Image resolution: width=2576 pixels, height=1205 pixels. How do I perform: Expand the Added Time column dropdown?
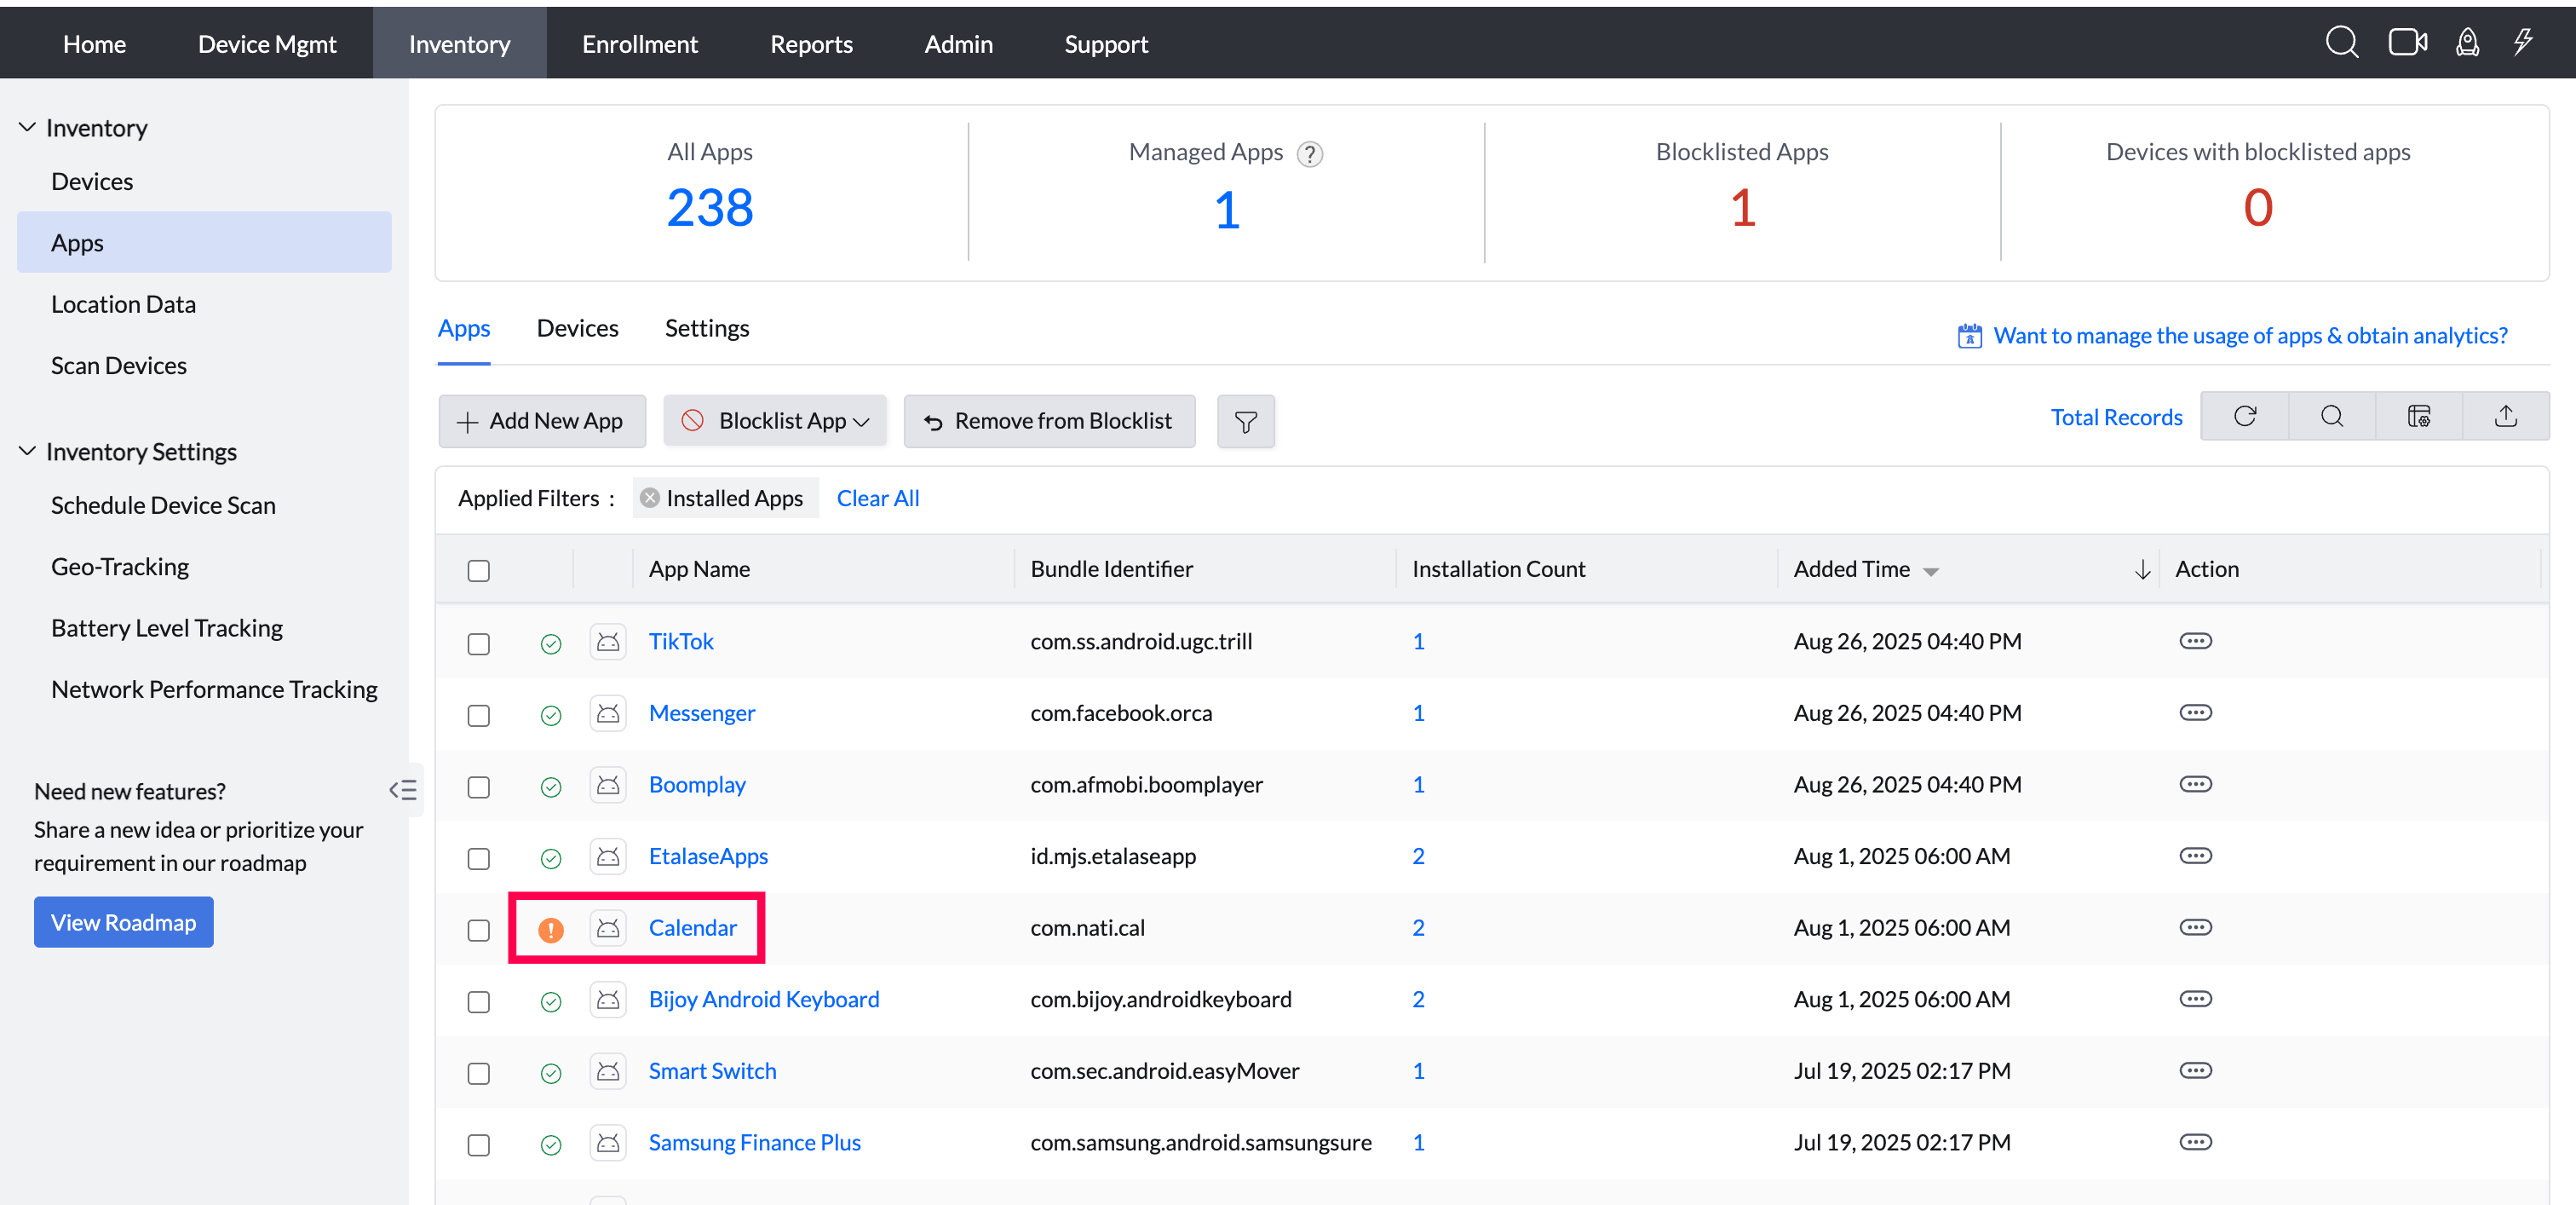(1930, 571)
